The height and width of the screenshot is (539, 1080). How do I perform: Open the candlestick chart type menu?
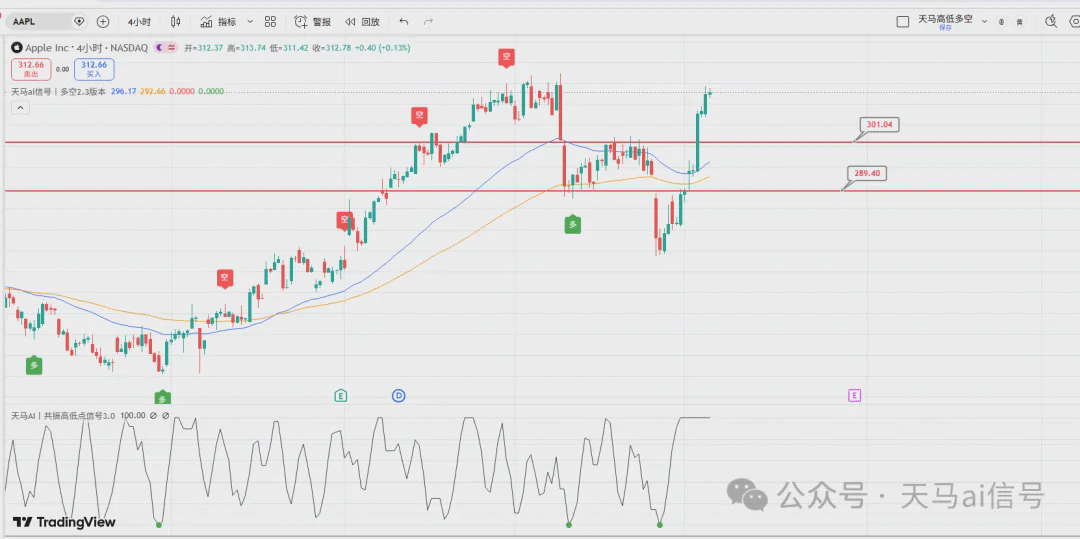click(x=176, y=21)
